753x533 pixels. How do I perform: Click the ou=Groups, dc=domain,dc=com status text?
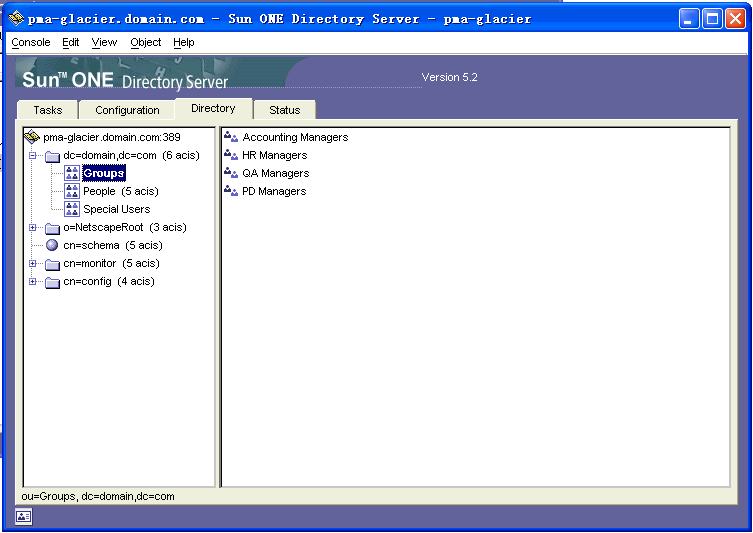click(x=98, y=497)
